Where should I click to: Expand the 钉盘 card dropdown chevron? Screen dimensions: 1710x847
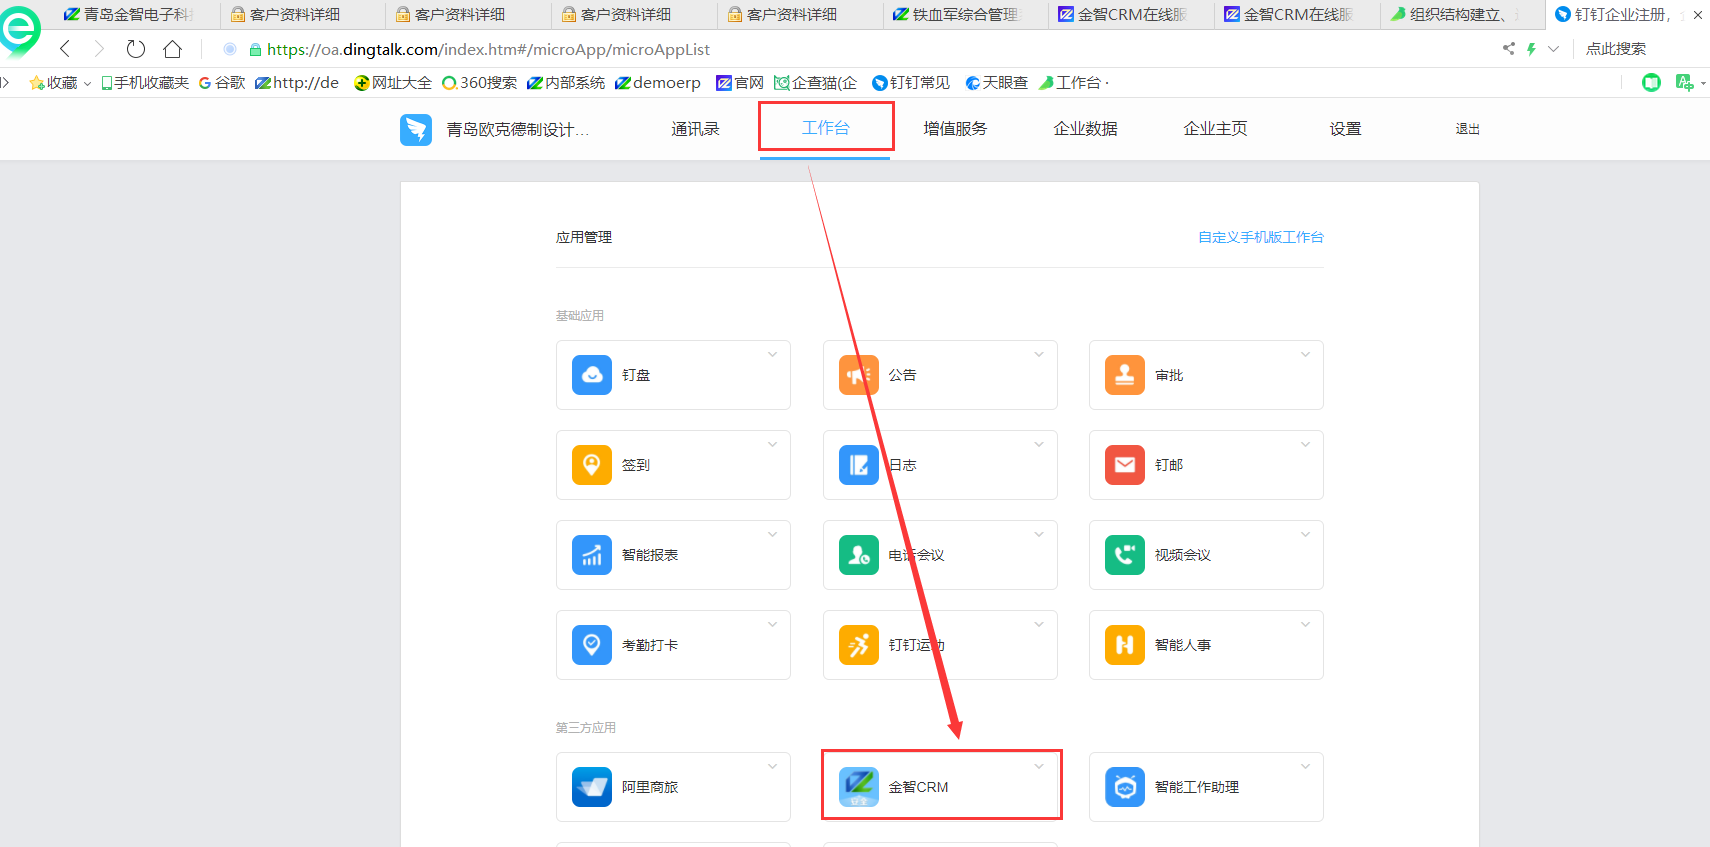[772, 355]
